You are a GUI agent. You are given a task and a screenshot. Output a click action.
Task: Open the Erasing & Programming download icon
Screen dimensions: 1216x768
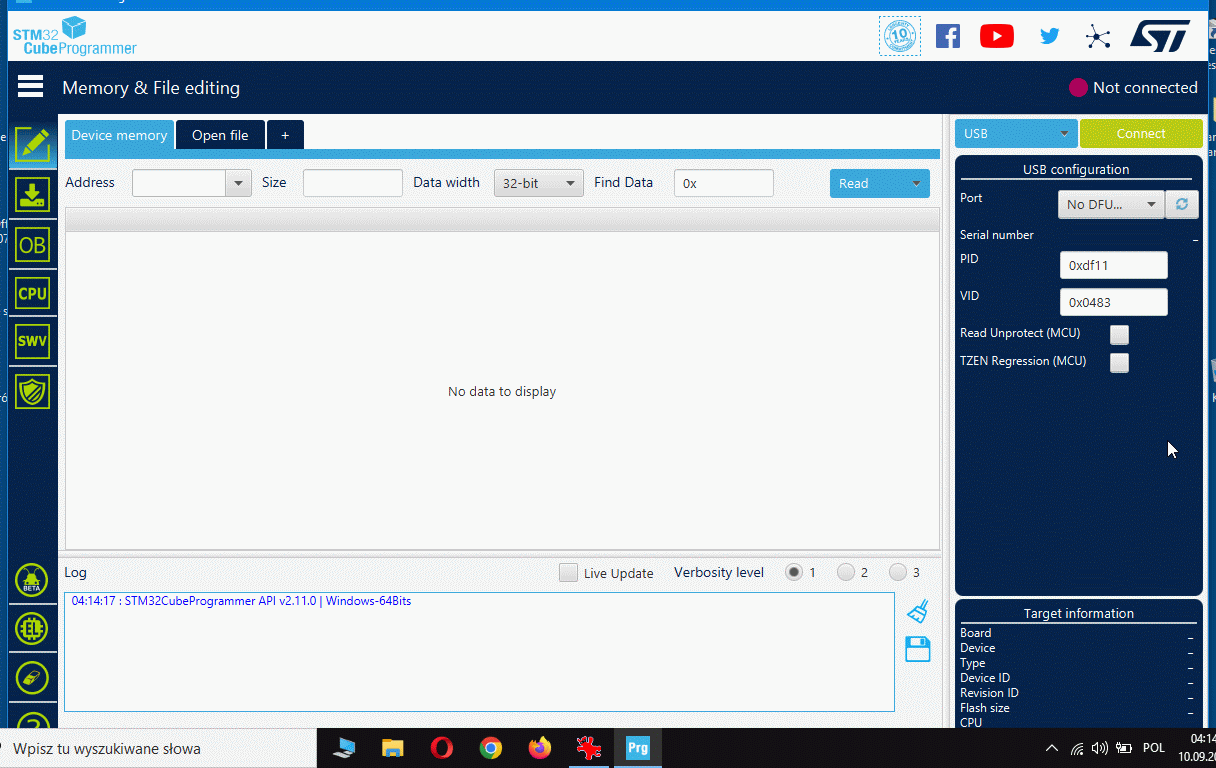click(x=32, y=194)
